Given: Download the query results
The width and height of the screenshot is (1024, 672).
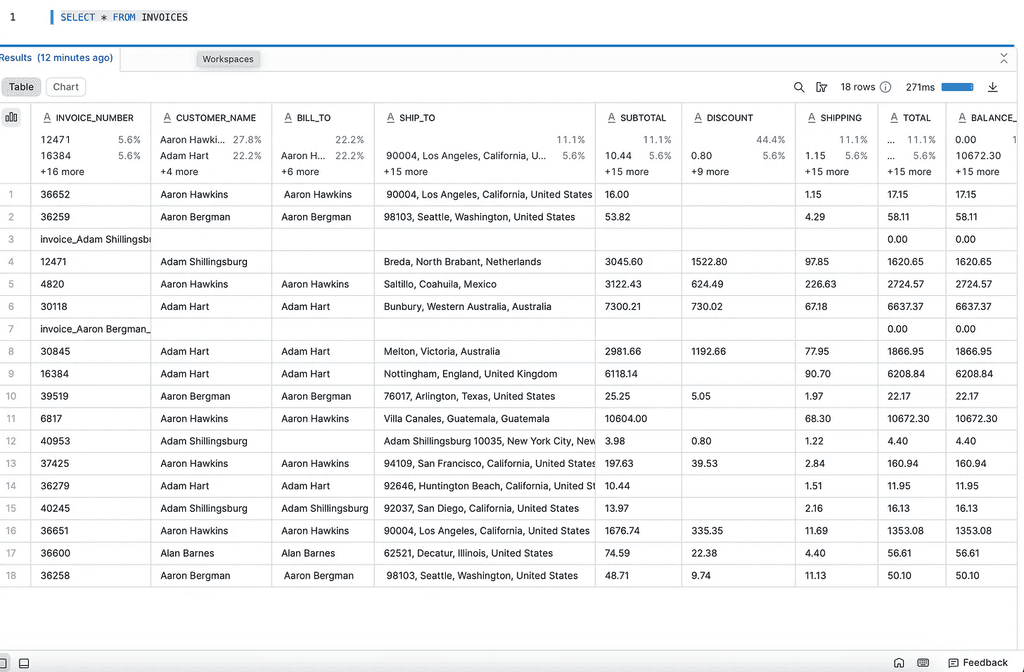Looking at the screenshot, I should point(993,87).
